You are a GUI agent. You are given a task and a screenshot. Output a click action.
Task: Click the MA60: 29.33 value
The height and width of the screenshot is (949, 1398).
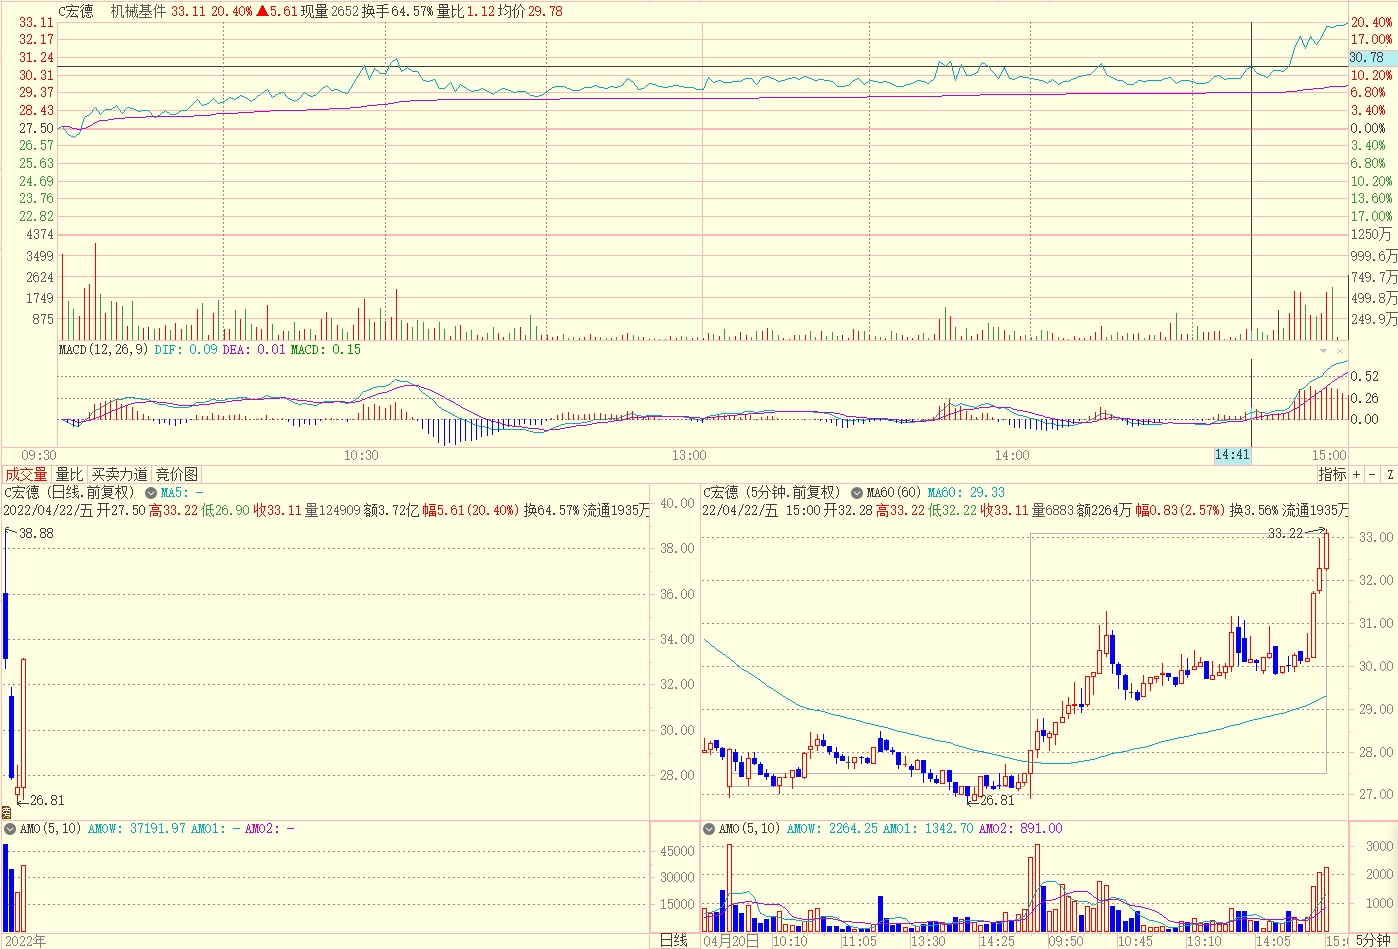click(966, 492)
